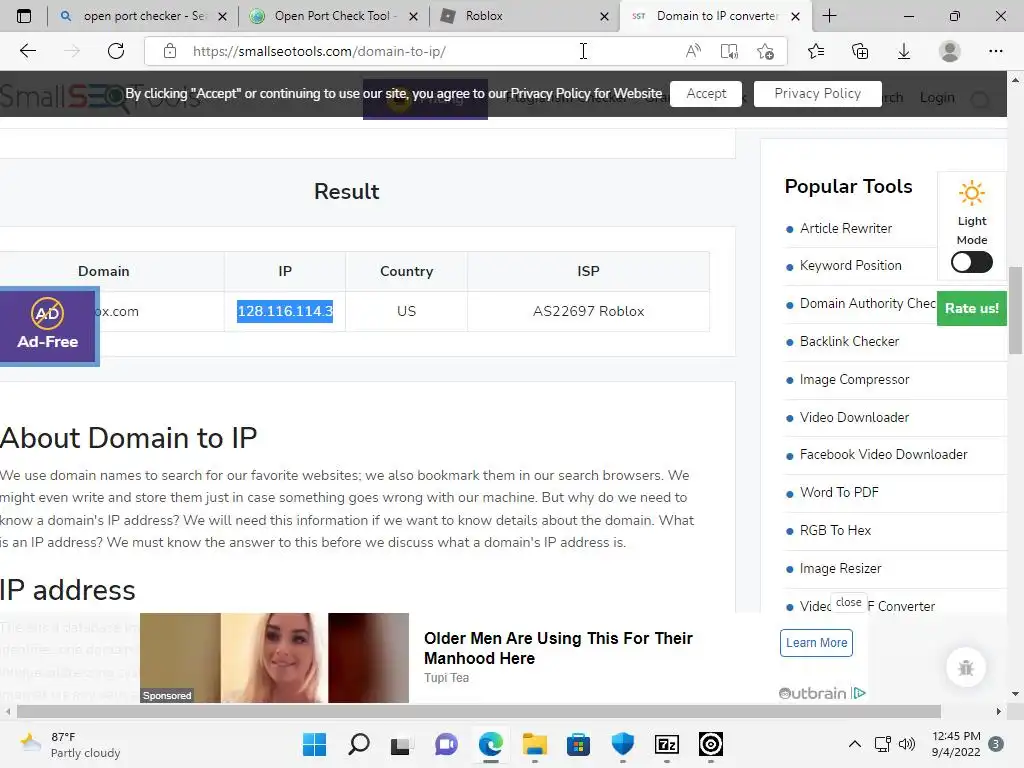Close the bottom ad with close label
This screenshot has height=768, width=1024.
point(848,602)
